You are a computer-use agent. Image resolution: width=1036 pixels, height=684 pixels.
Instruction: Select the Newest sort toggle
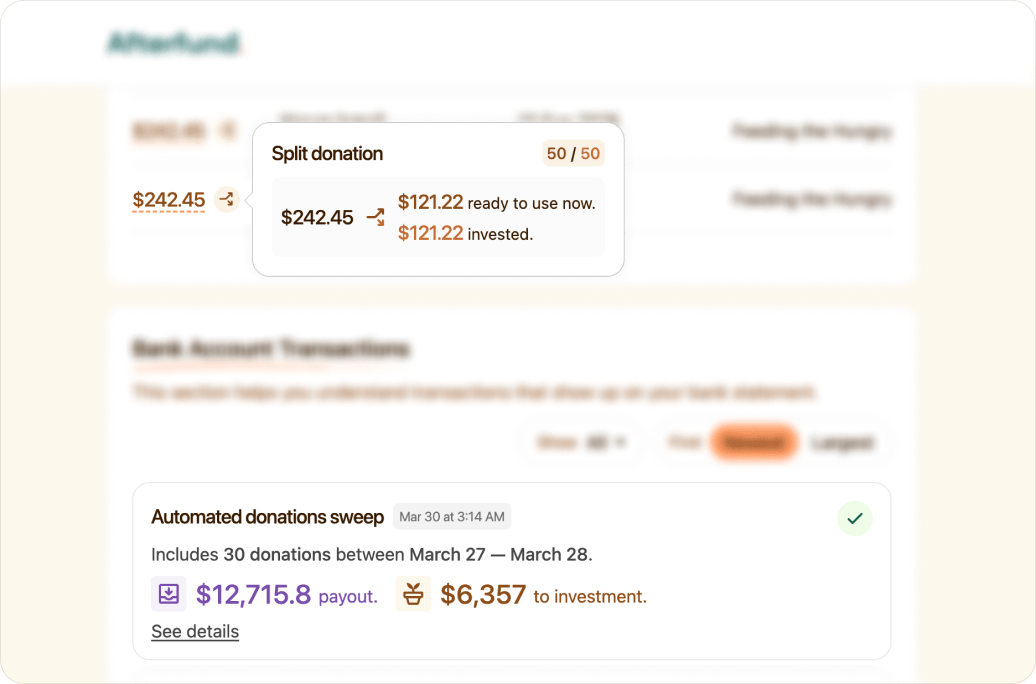(x=755, y=442)
